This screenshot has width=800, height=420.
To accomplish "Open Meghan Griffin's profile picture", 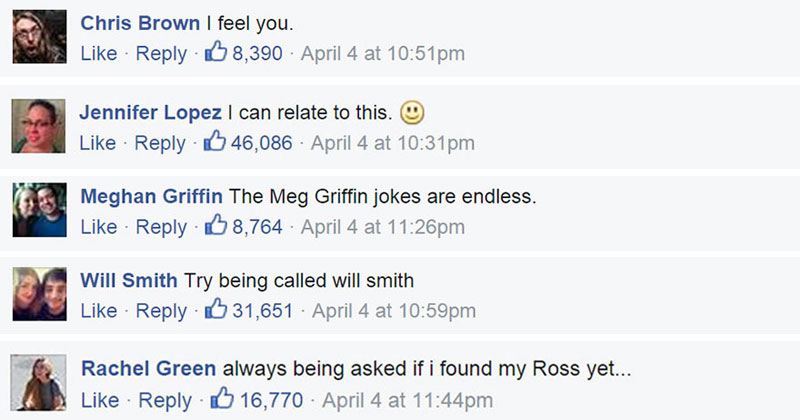I will (40, 211).
